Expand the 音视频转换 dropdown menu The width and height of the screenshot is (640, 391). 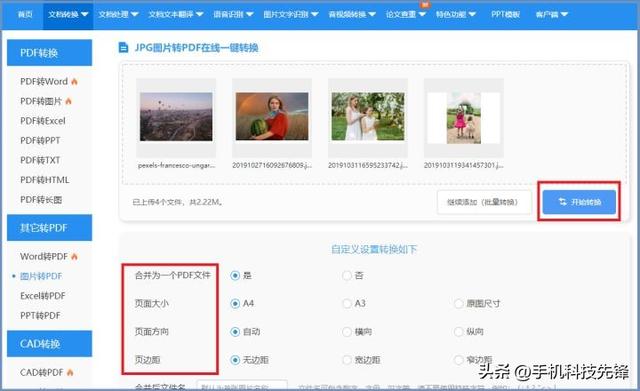[x=352, y=14]
